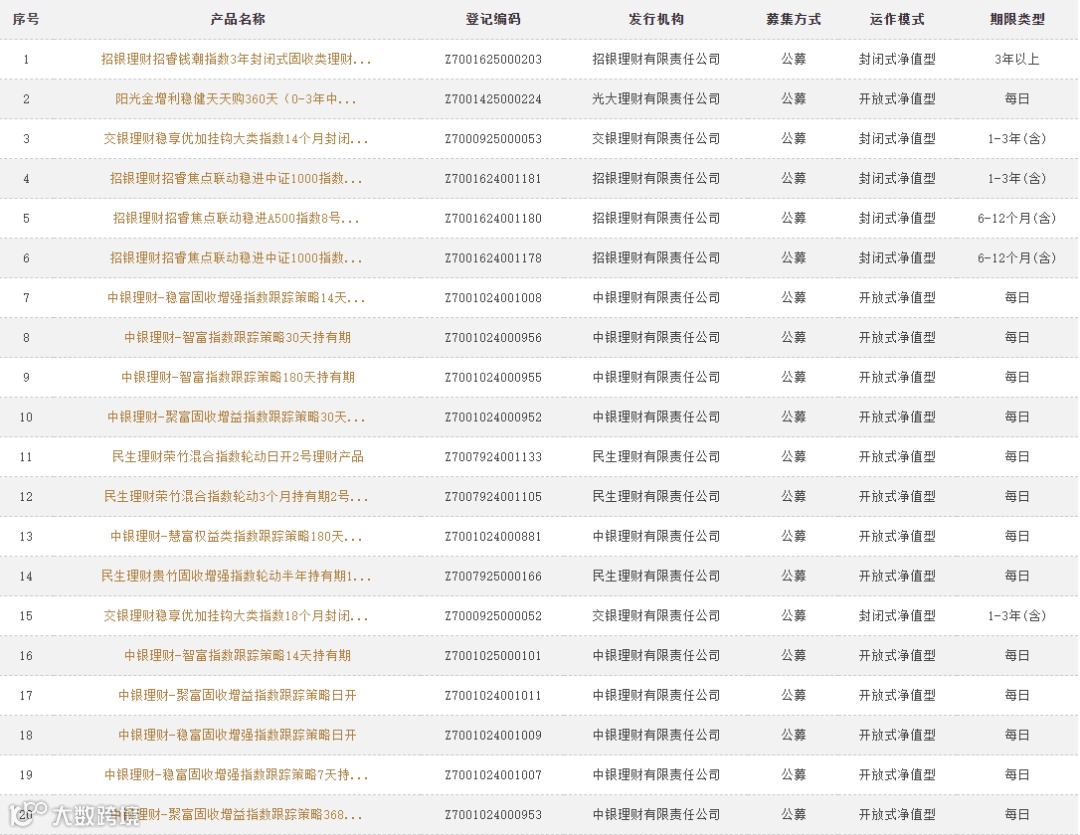This screenshot has width=1080, height=835.
Task: Click 1-3年(含) term in row 15
Action: pos(1017,616)
